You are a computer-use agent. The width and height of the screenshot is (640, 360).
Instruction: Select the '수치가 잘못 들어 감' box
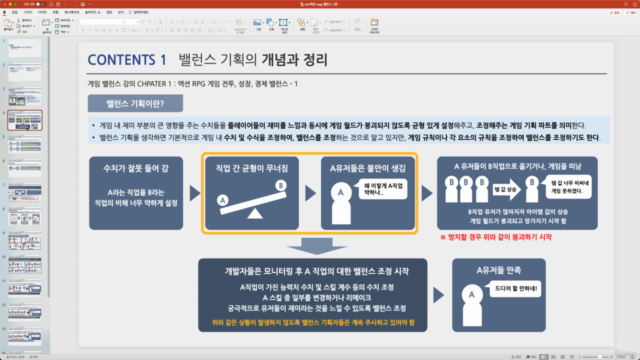coord(136,193)
